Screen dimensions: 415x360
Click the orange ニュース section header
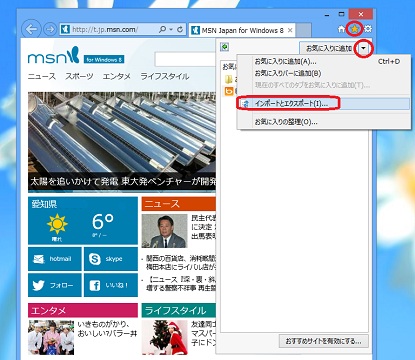point(178,204)
